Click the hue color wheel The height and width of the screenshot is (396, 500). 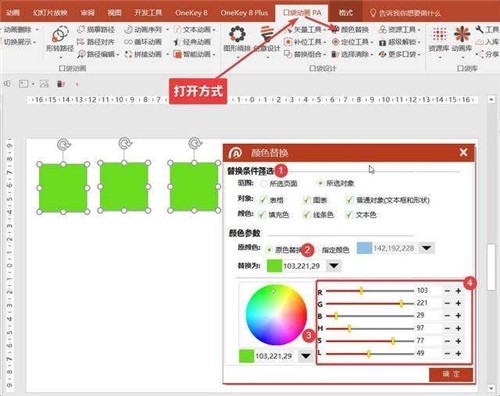[276, 315]
